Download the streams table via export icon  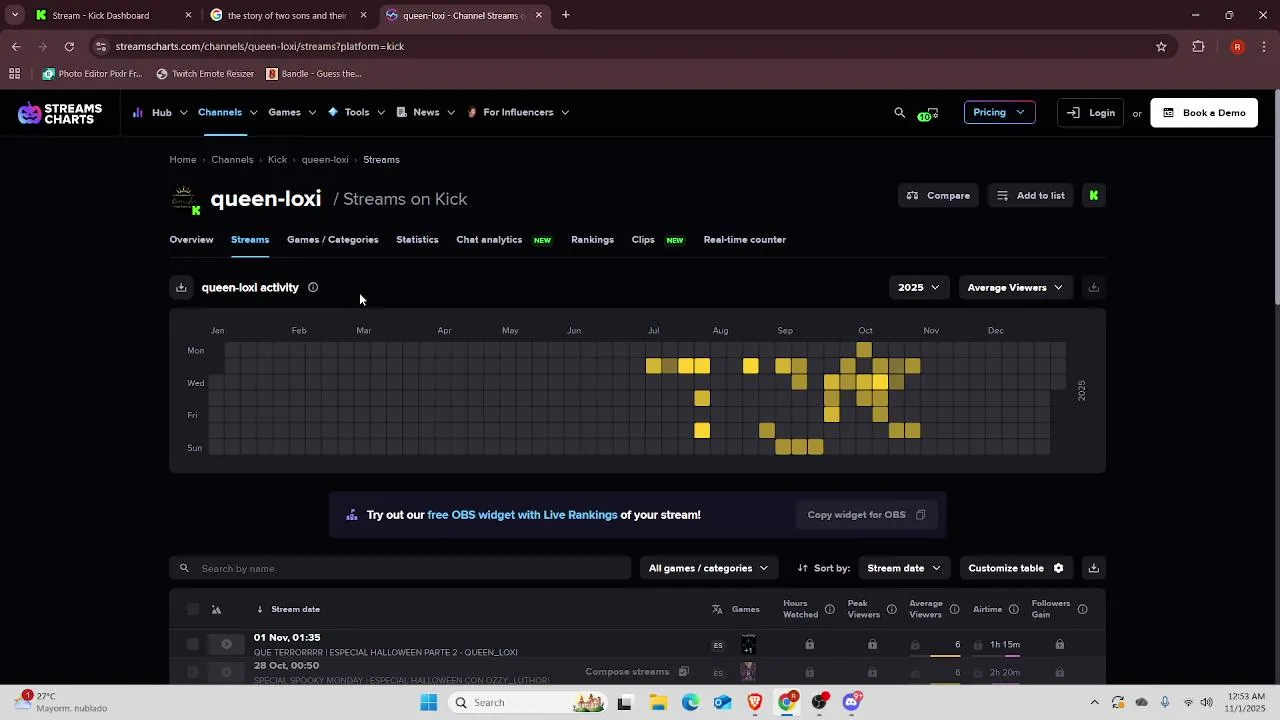coord(1094,568)
